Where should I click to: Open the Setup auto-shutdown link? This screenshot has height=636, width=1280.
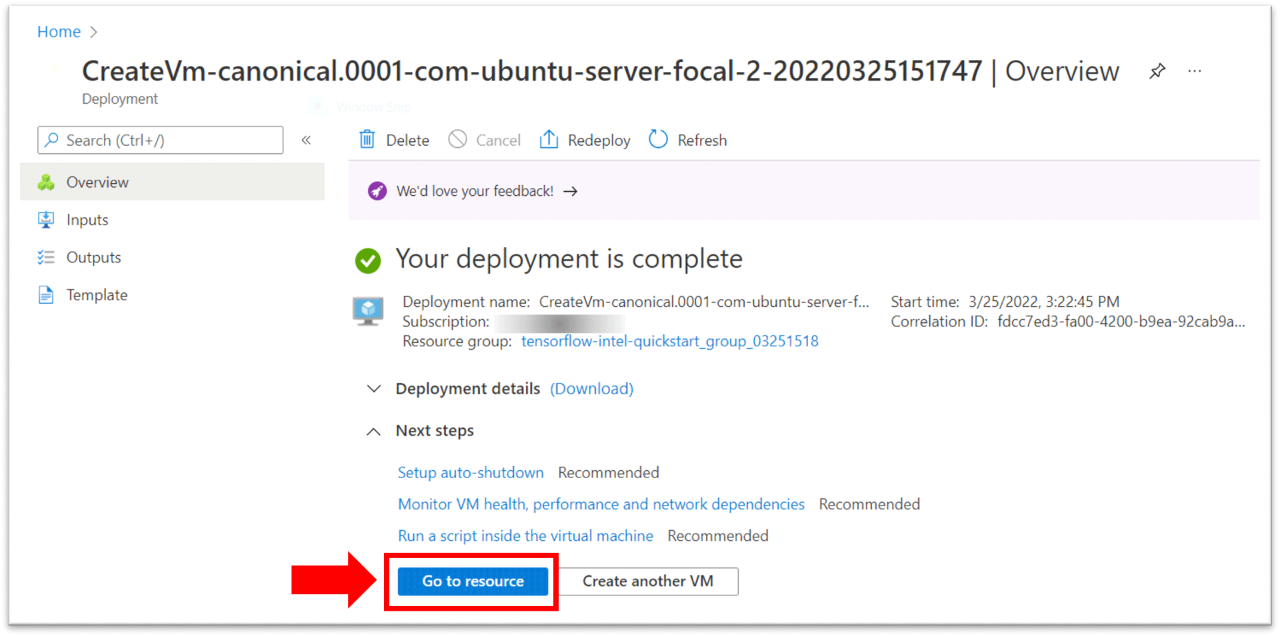point(471,473)
